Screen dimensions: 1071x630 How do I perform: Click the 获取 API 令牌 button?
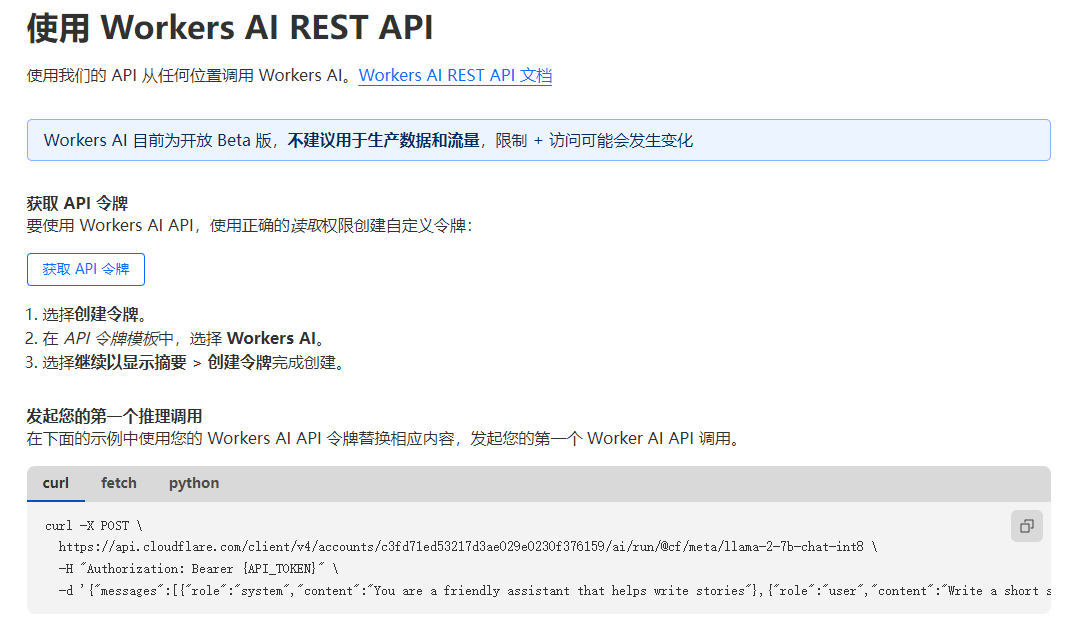click(x=86, y=269)
